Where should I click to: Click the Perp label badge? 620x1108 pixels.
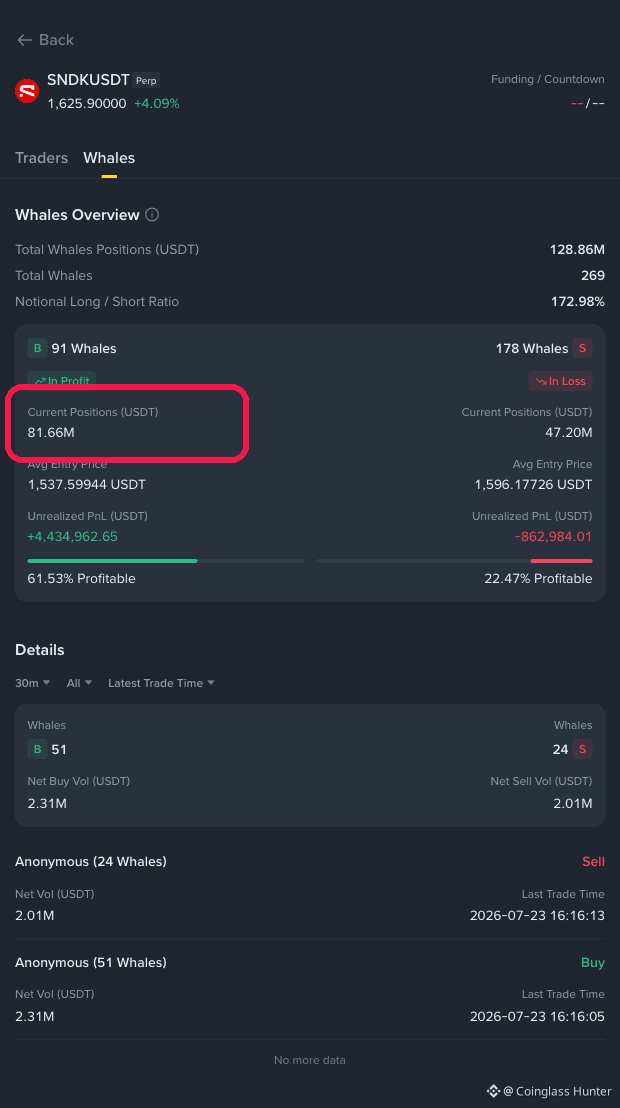coord(146,81)
